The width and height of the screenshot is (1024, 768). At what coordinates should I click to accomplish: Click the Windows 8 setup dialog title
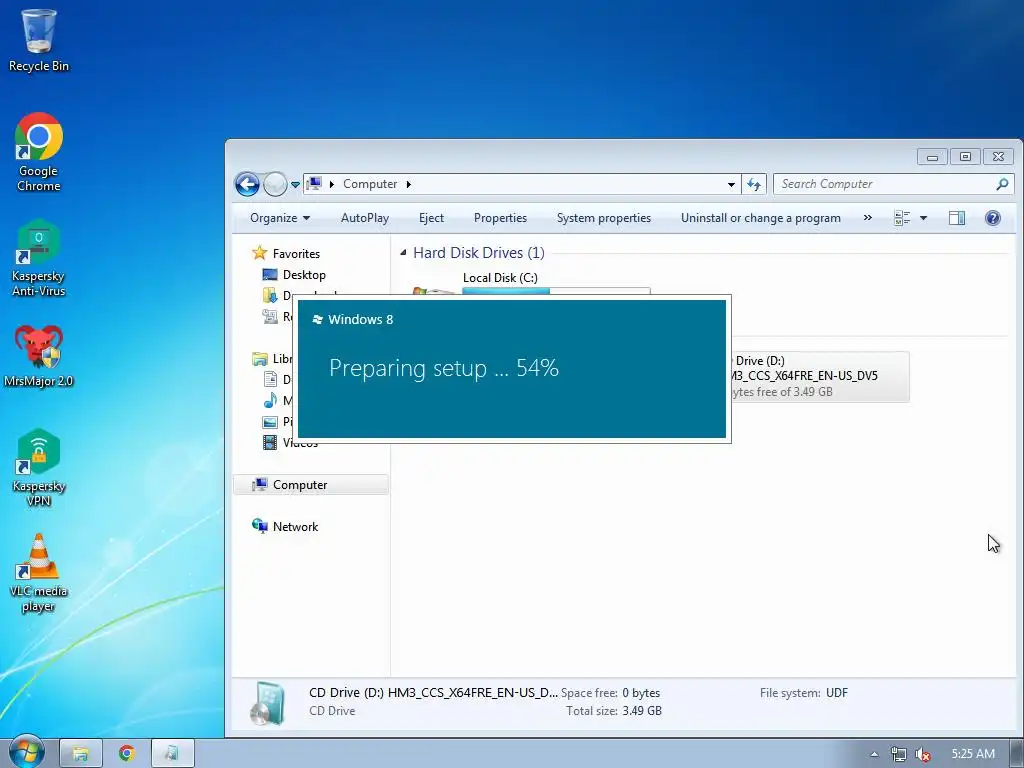click(360, 319)
